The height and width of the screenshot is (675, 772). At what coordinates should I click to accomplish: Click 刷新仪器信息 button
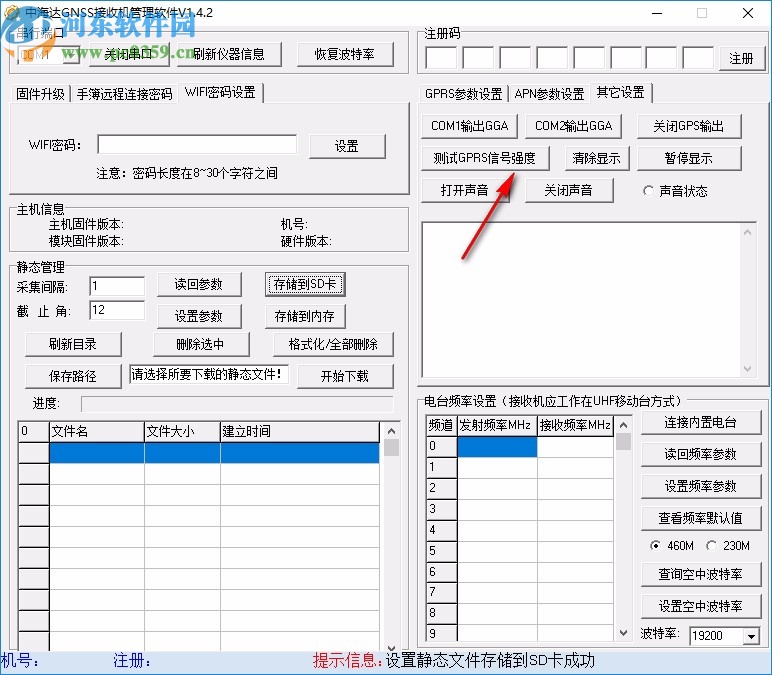(x=229, y=54)
